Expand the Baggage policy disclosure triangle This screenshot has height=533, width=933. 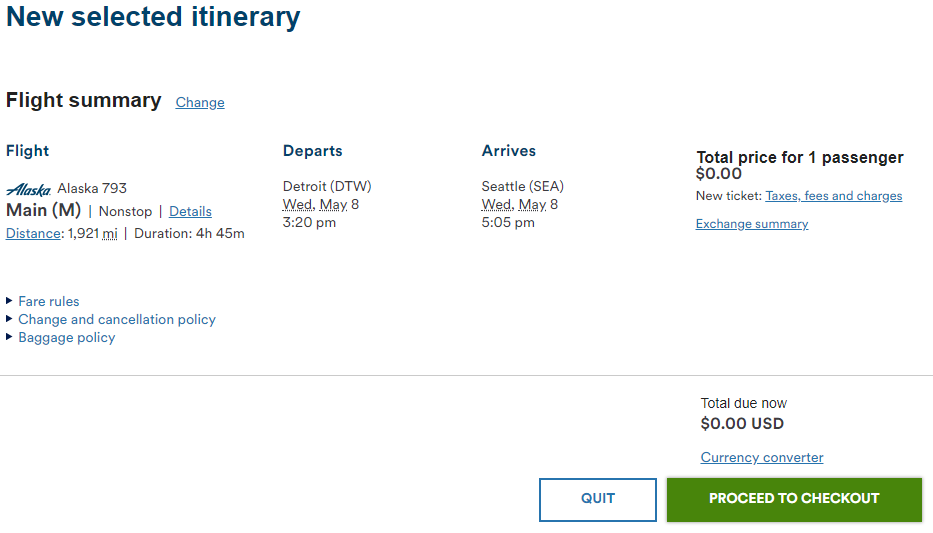9,337
